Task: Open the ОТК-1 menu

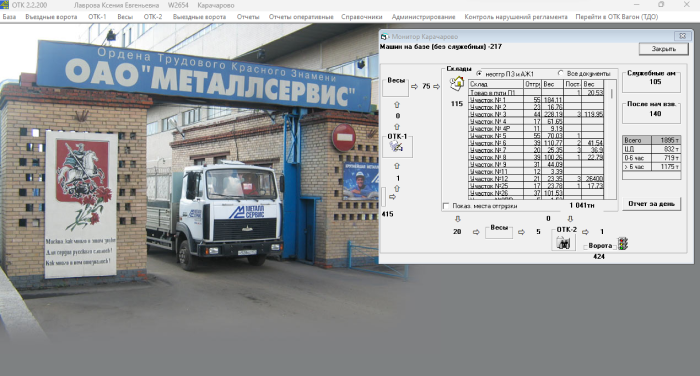Action: click(x=97, y=17)
